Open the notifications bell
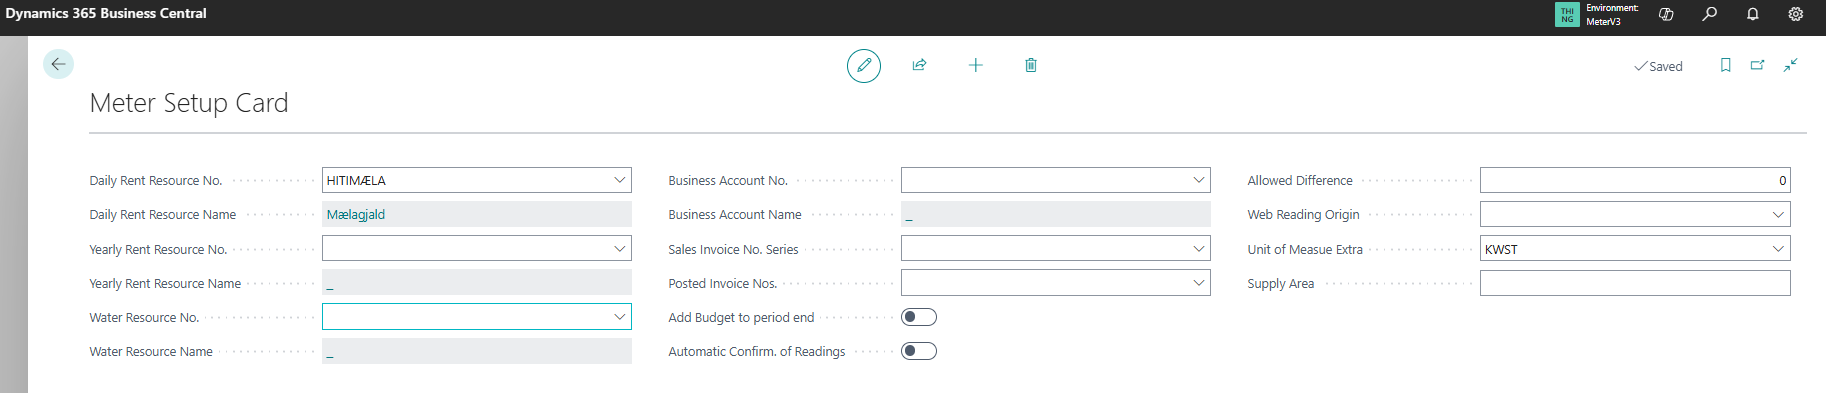Viewport: 1826px width, 393px height. point(1752,14)
